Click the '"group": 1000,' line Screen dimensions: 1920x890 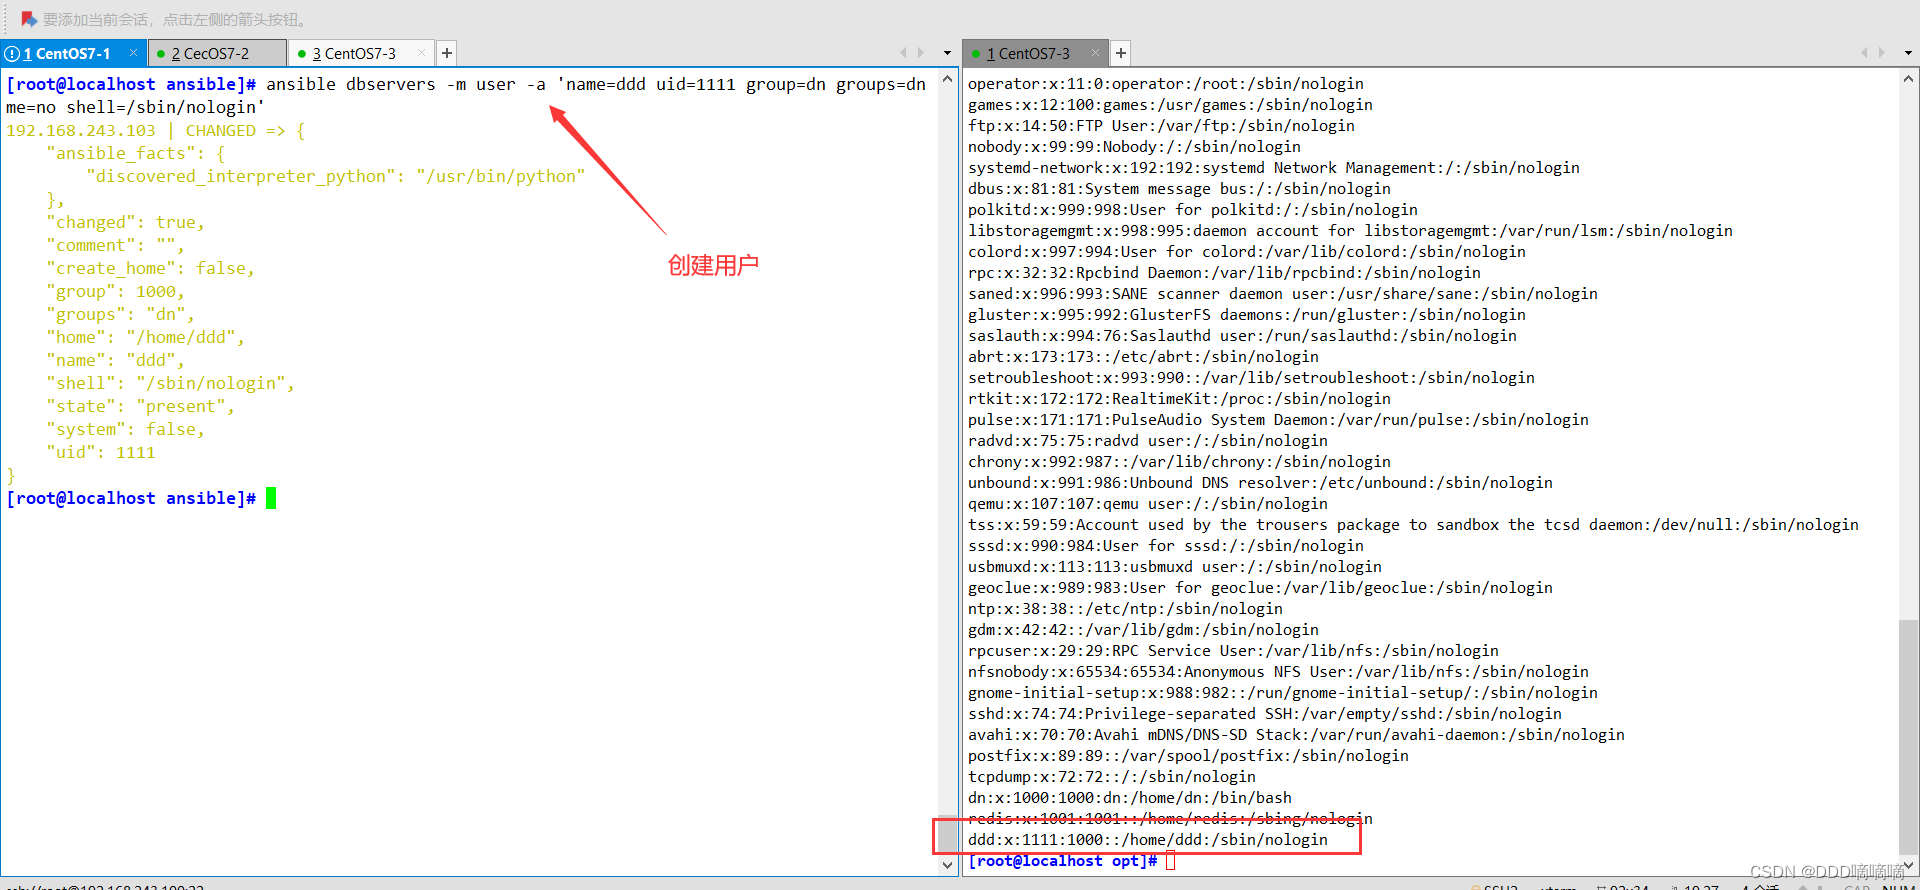pos(115,291)
